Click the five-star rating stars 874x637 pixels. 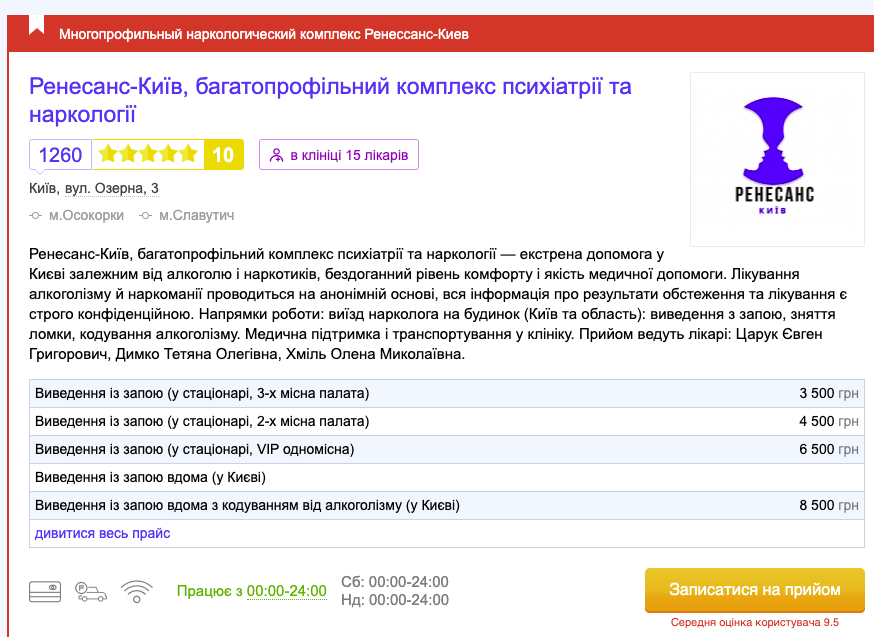[148, 155]
